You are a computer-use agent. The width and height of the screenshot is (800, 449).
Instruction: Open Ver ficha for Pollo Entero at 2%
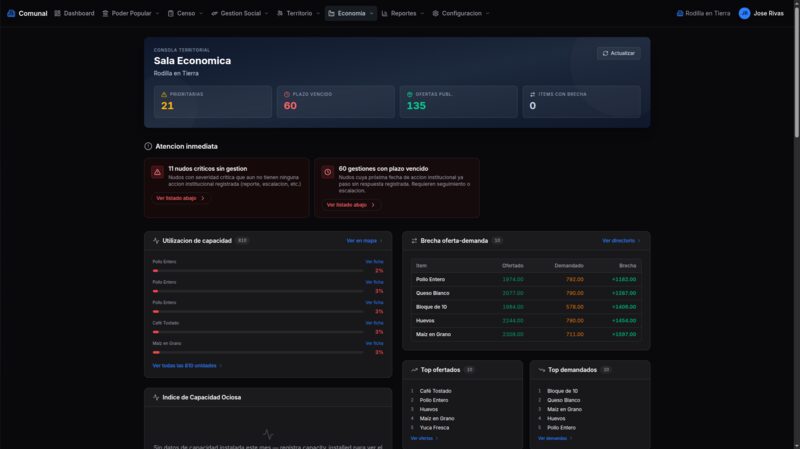click(x=374, y=262)
